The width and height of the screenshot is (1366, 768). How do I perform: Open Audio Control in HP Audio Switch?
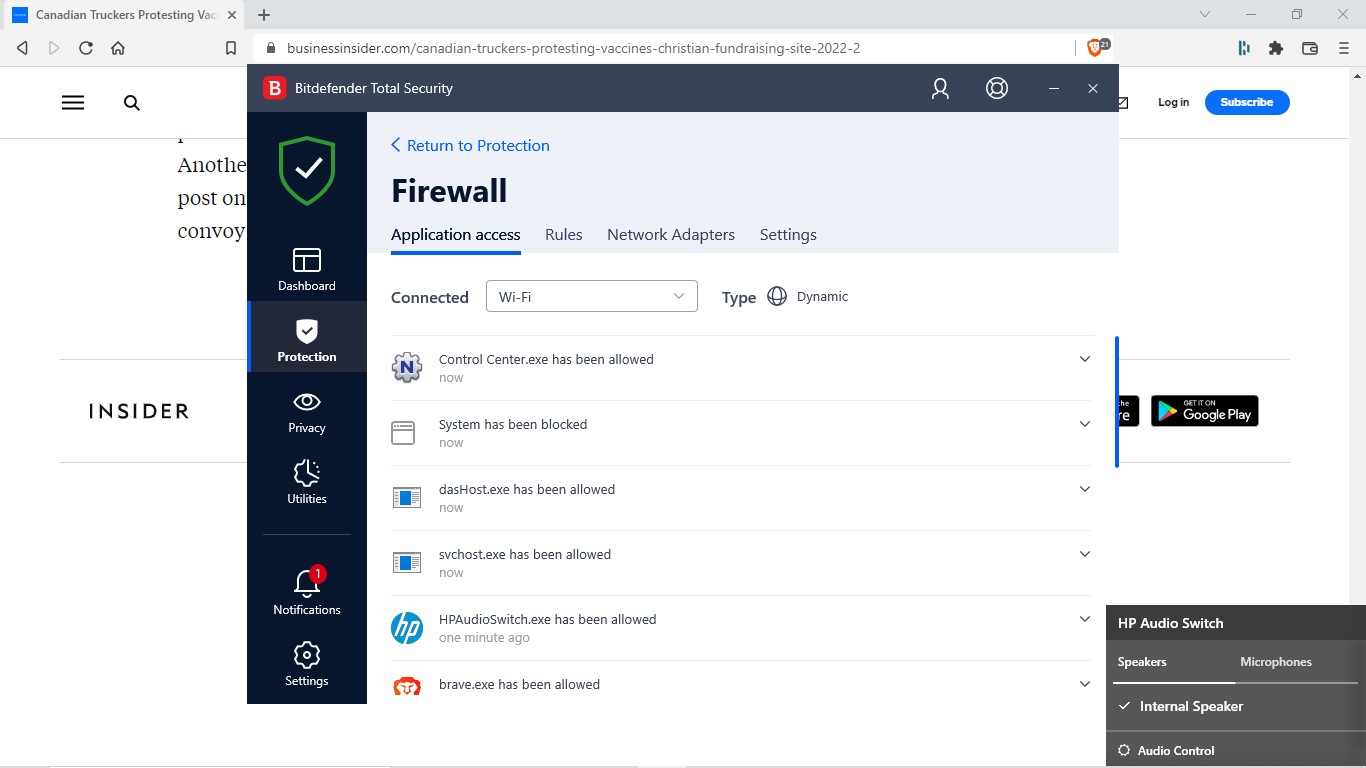[1175, 750]
